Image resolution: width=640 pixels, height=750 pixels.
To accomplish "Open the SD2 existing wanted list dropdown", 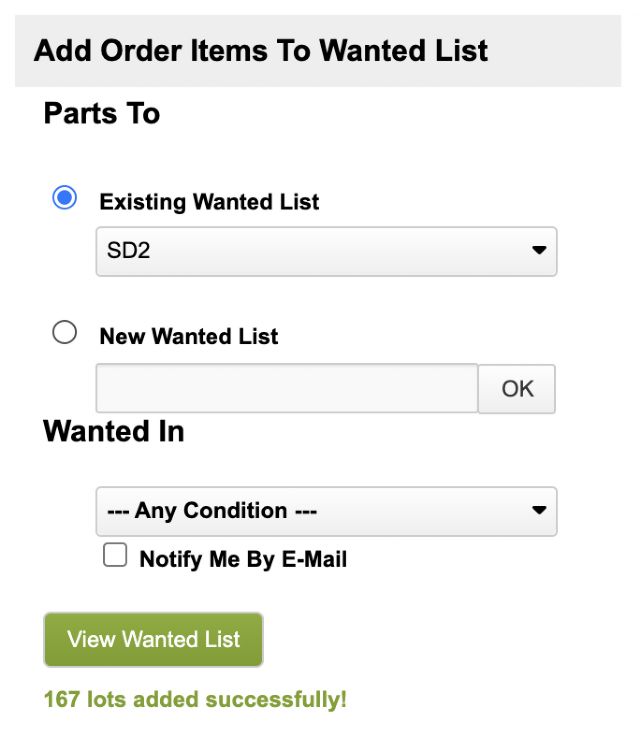I will [x=326, y=251].
